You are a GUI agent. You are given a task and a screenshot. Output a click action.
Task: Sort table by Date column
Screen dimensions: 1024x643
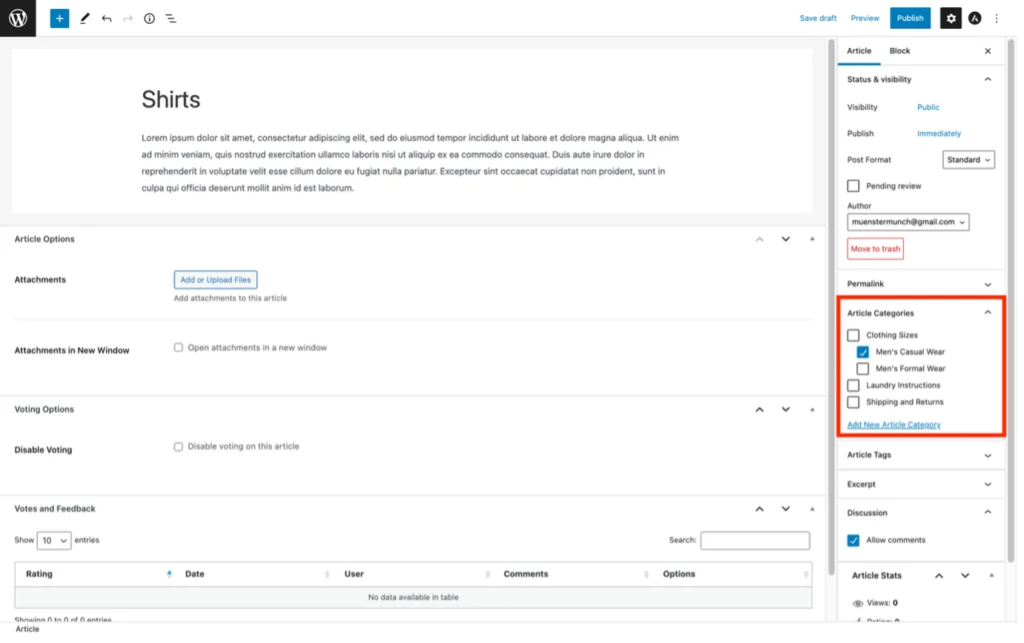coord(327,574)
